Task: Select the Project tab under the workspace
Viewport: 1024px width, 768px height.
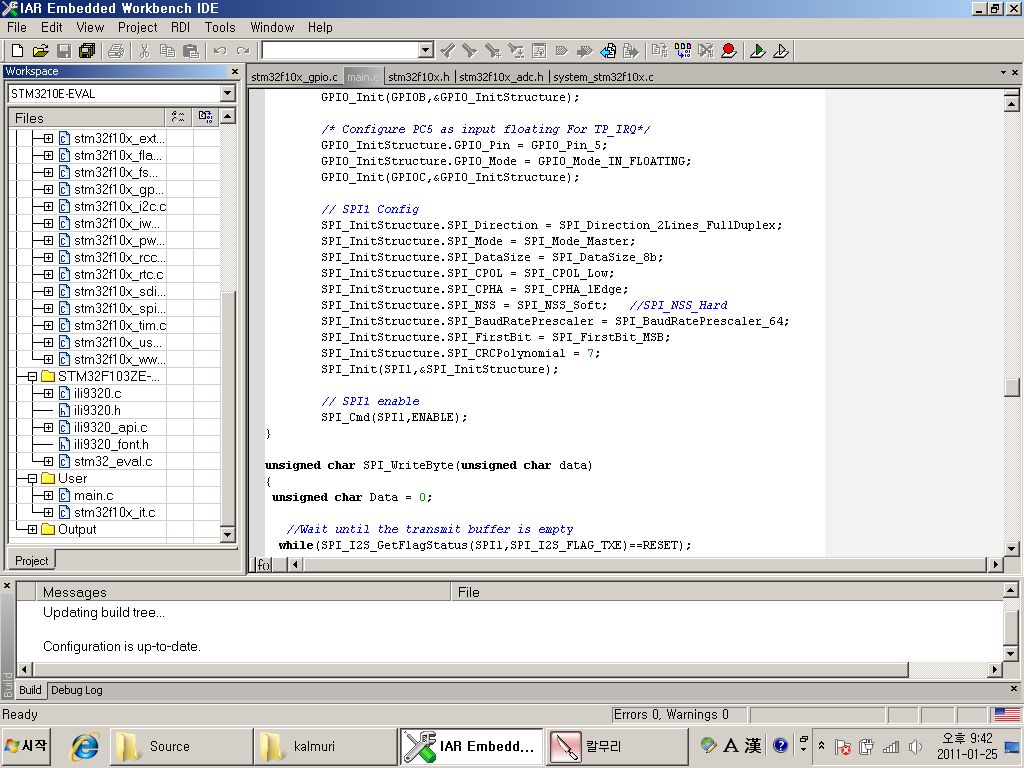Action: (x=31, y=560)
